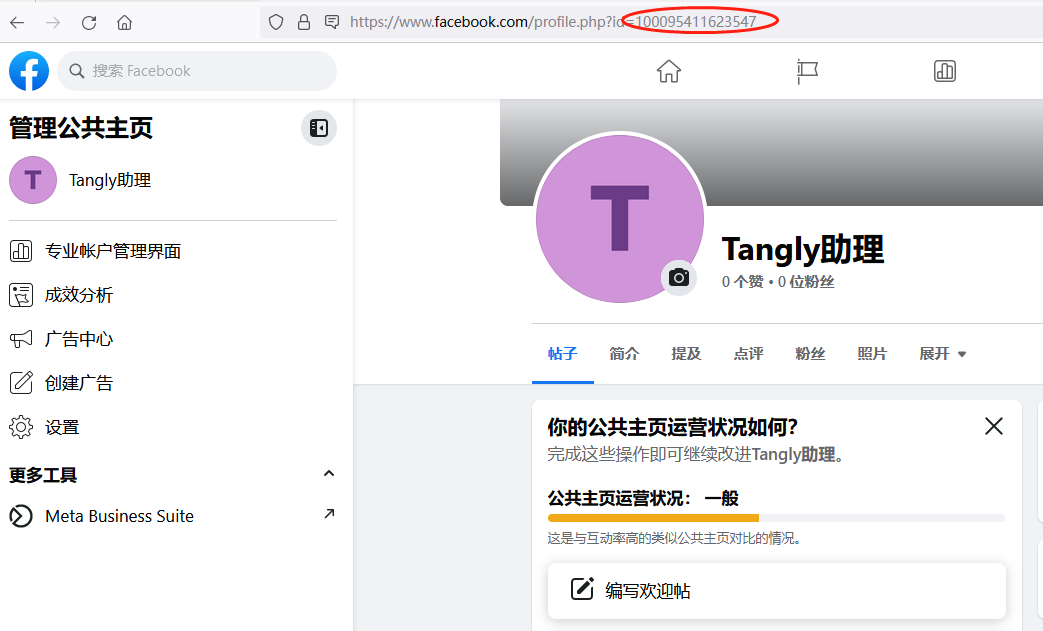Click the 广告中心 megaphone icon
The height and width of the screenshot is (631, 1043).
coord(21,339)
